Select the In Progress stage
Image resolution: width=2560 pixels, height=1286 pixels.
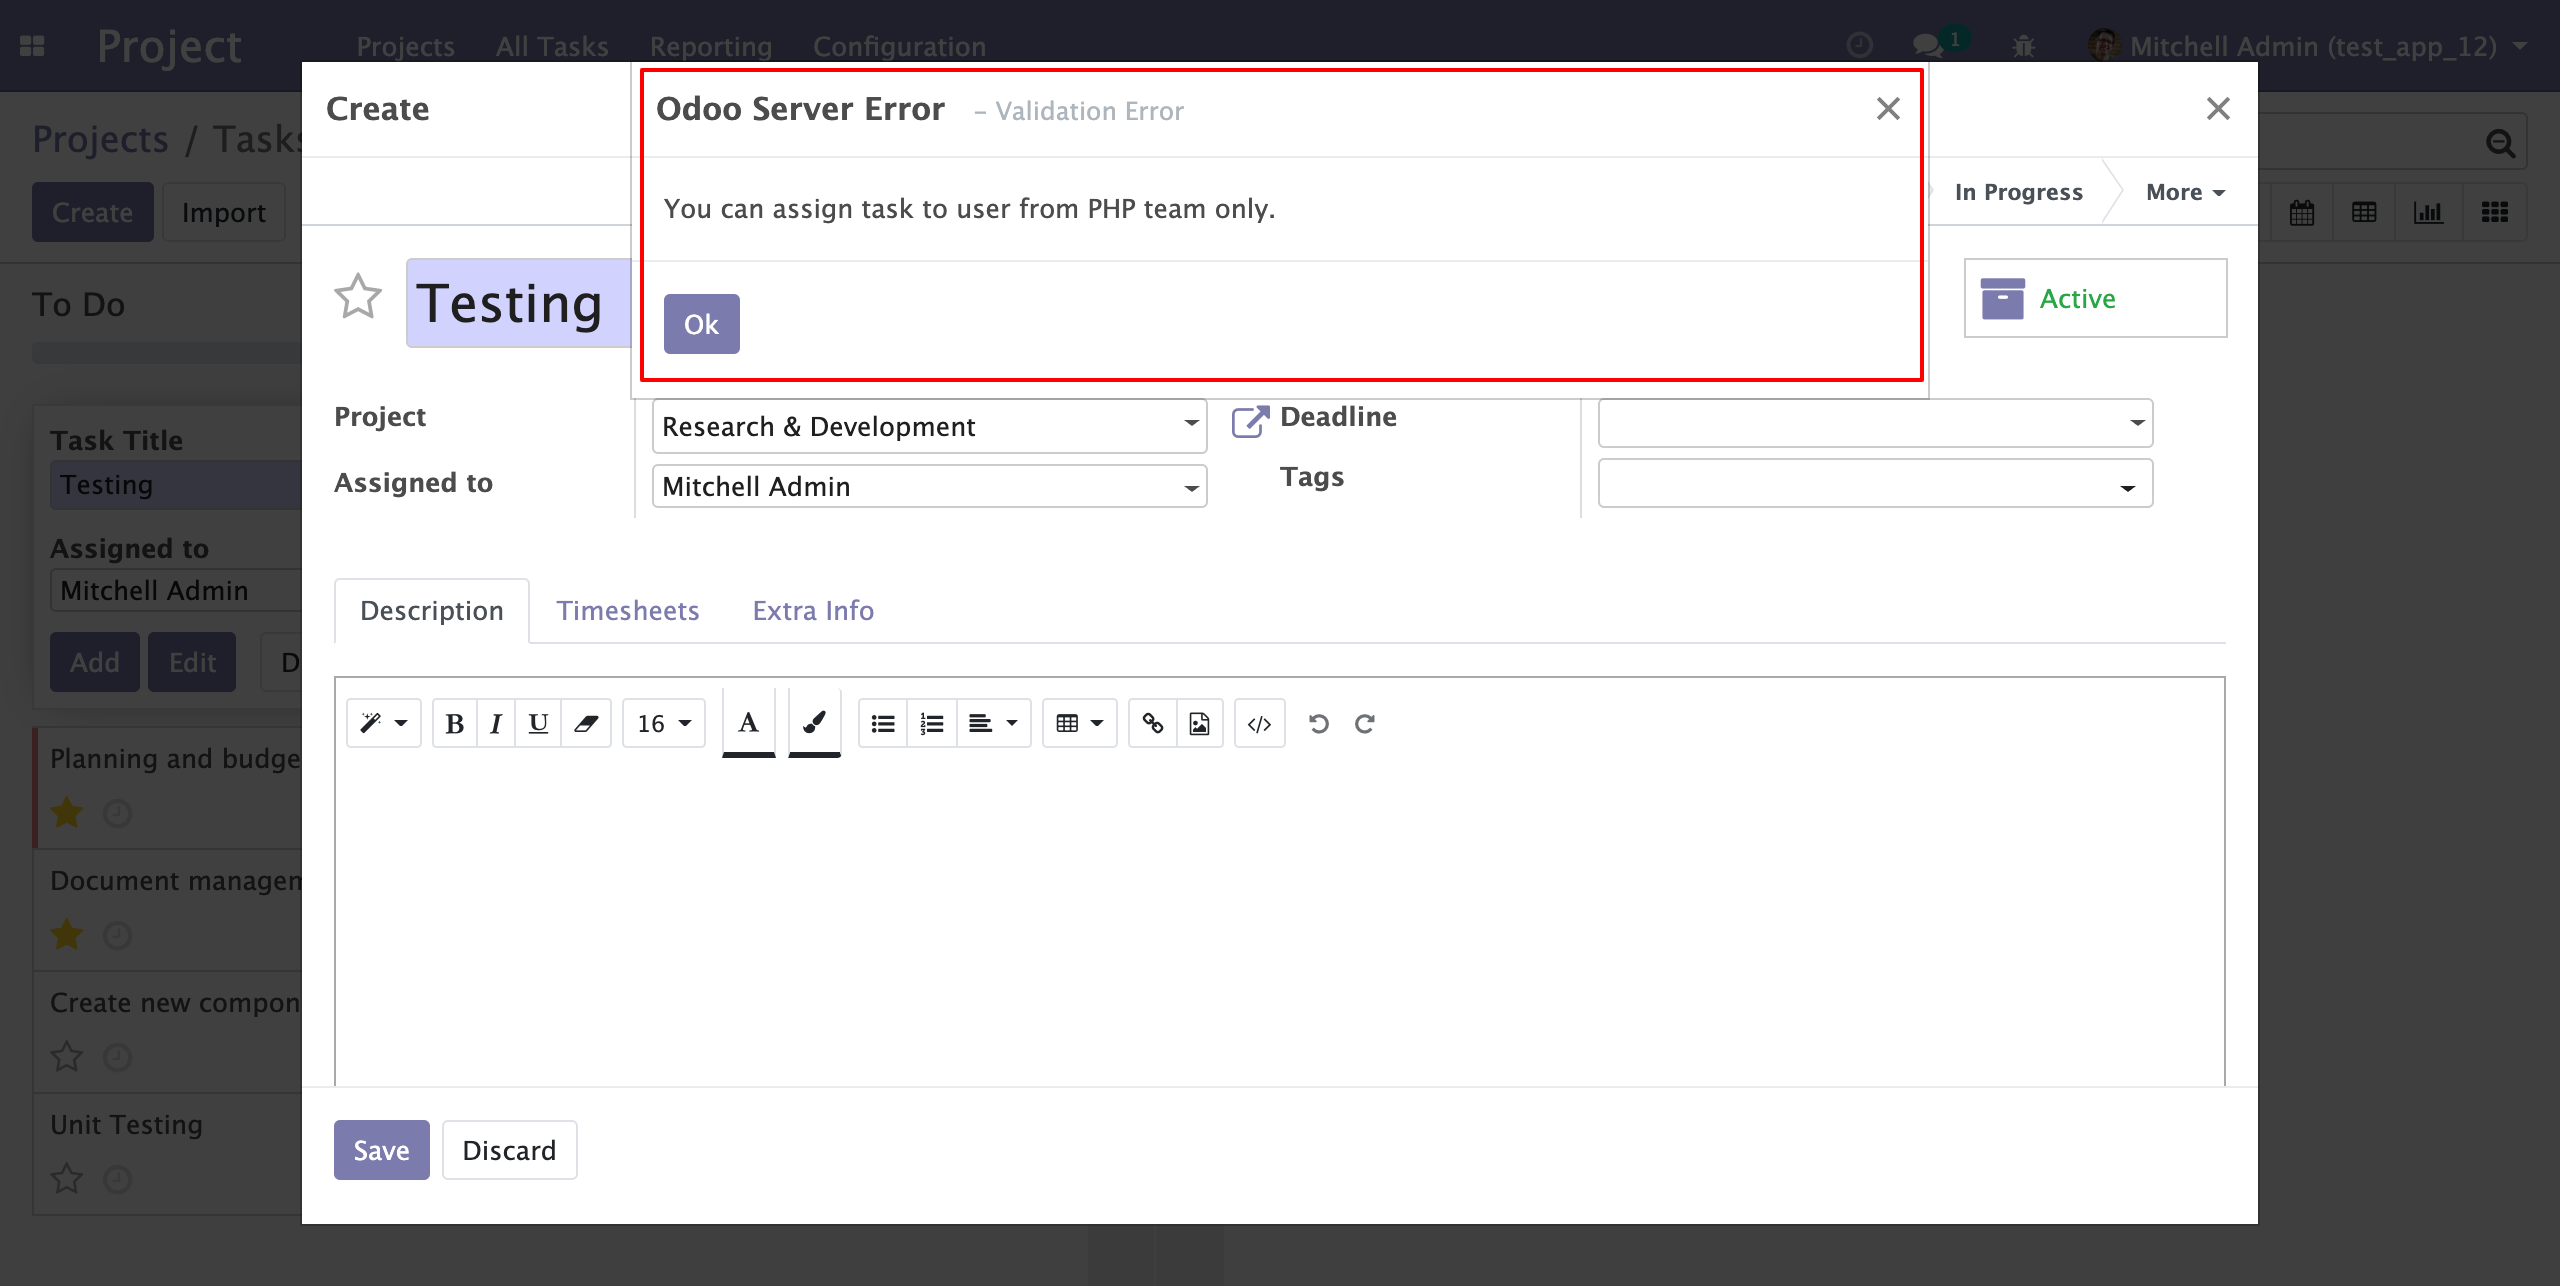(x=2019, y=192)
